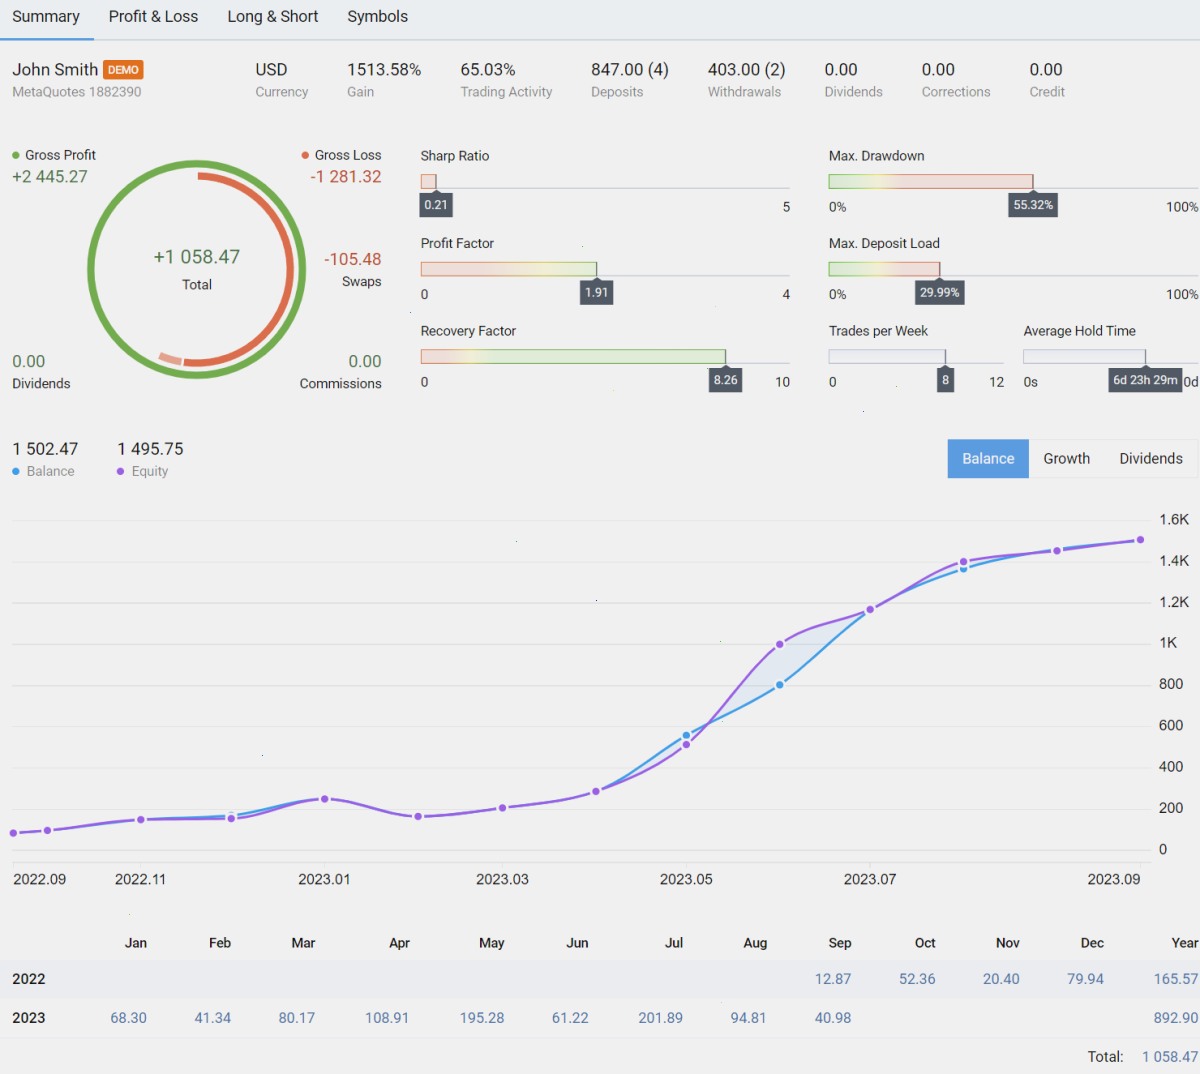Click the Average Hold Time 6d 23h 29m marker

(x=1145, y=380)
